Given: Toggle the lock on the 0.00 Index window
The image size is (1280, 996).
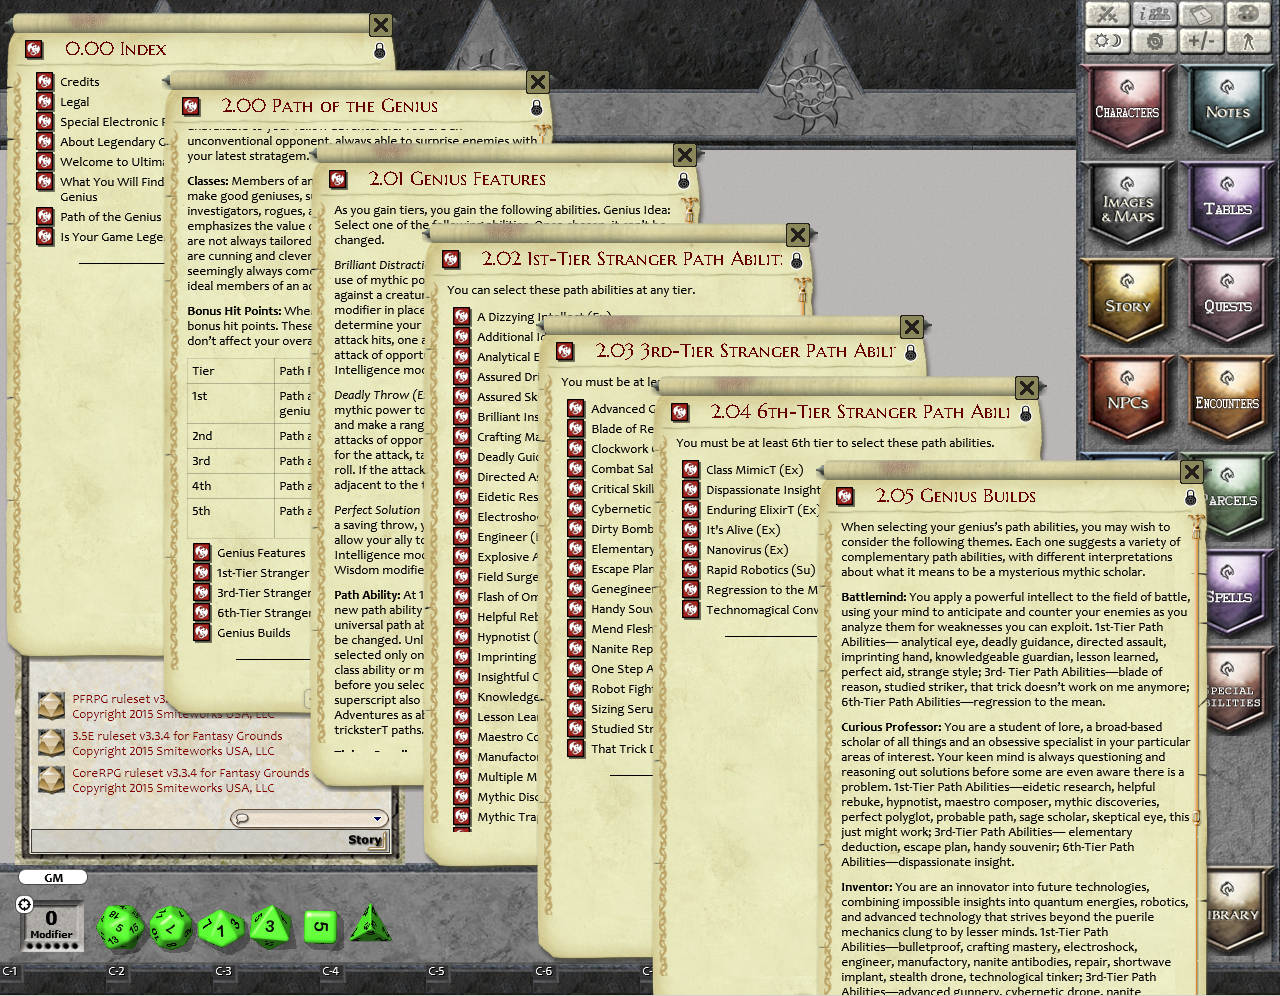Looking at the screenshot, I should [x=380, y=50].
